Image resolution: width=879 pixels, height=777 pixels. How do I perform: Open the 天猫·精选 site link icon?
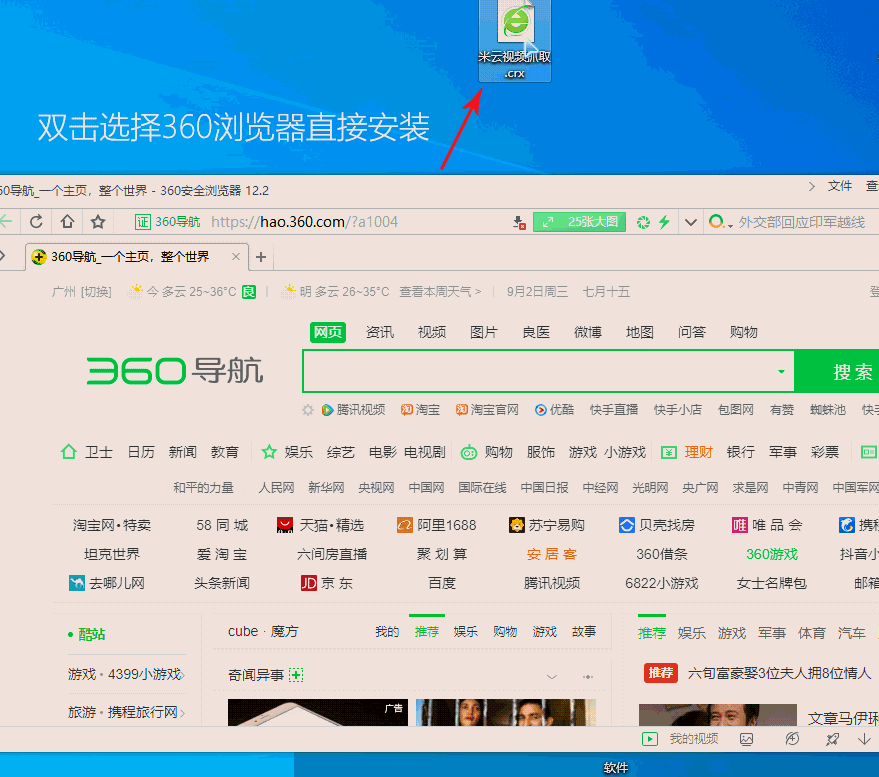point(285,525)
